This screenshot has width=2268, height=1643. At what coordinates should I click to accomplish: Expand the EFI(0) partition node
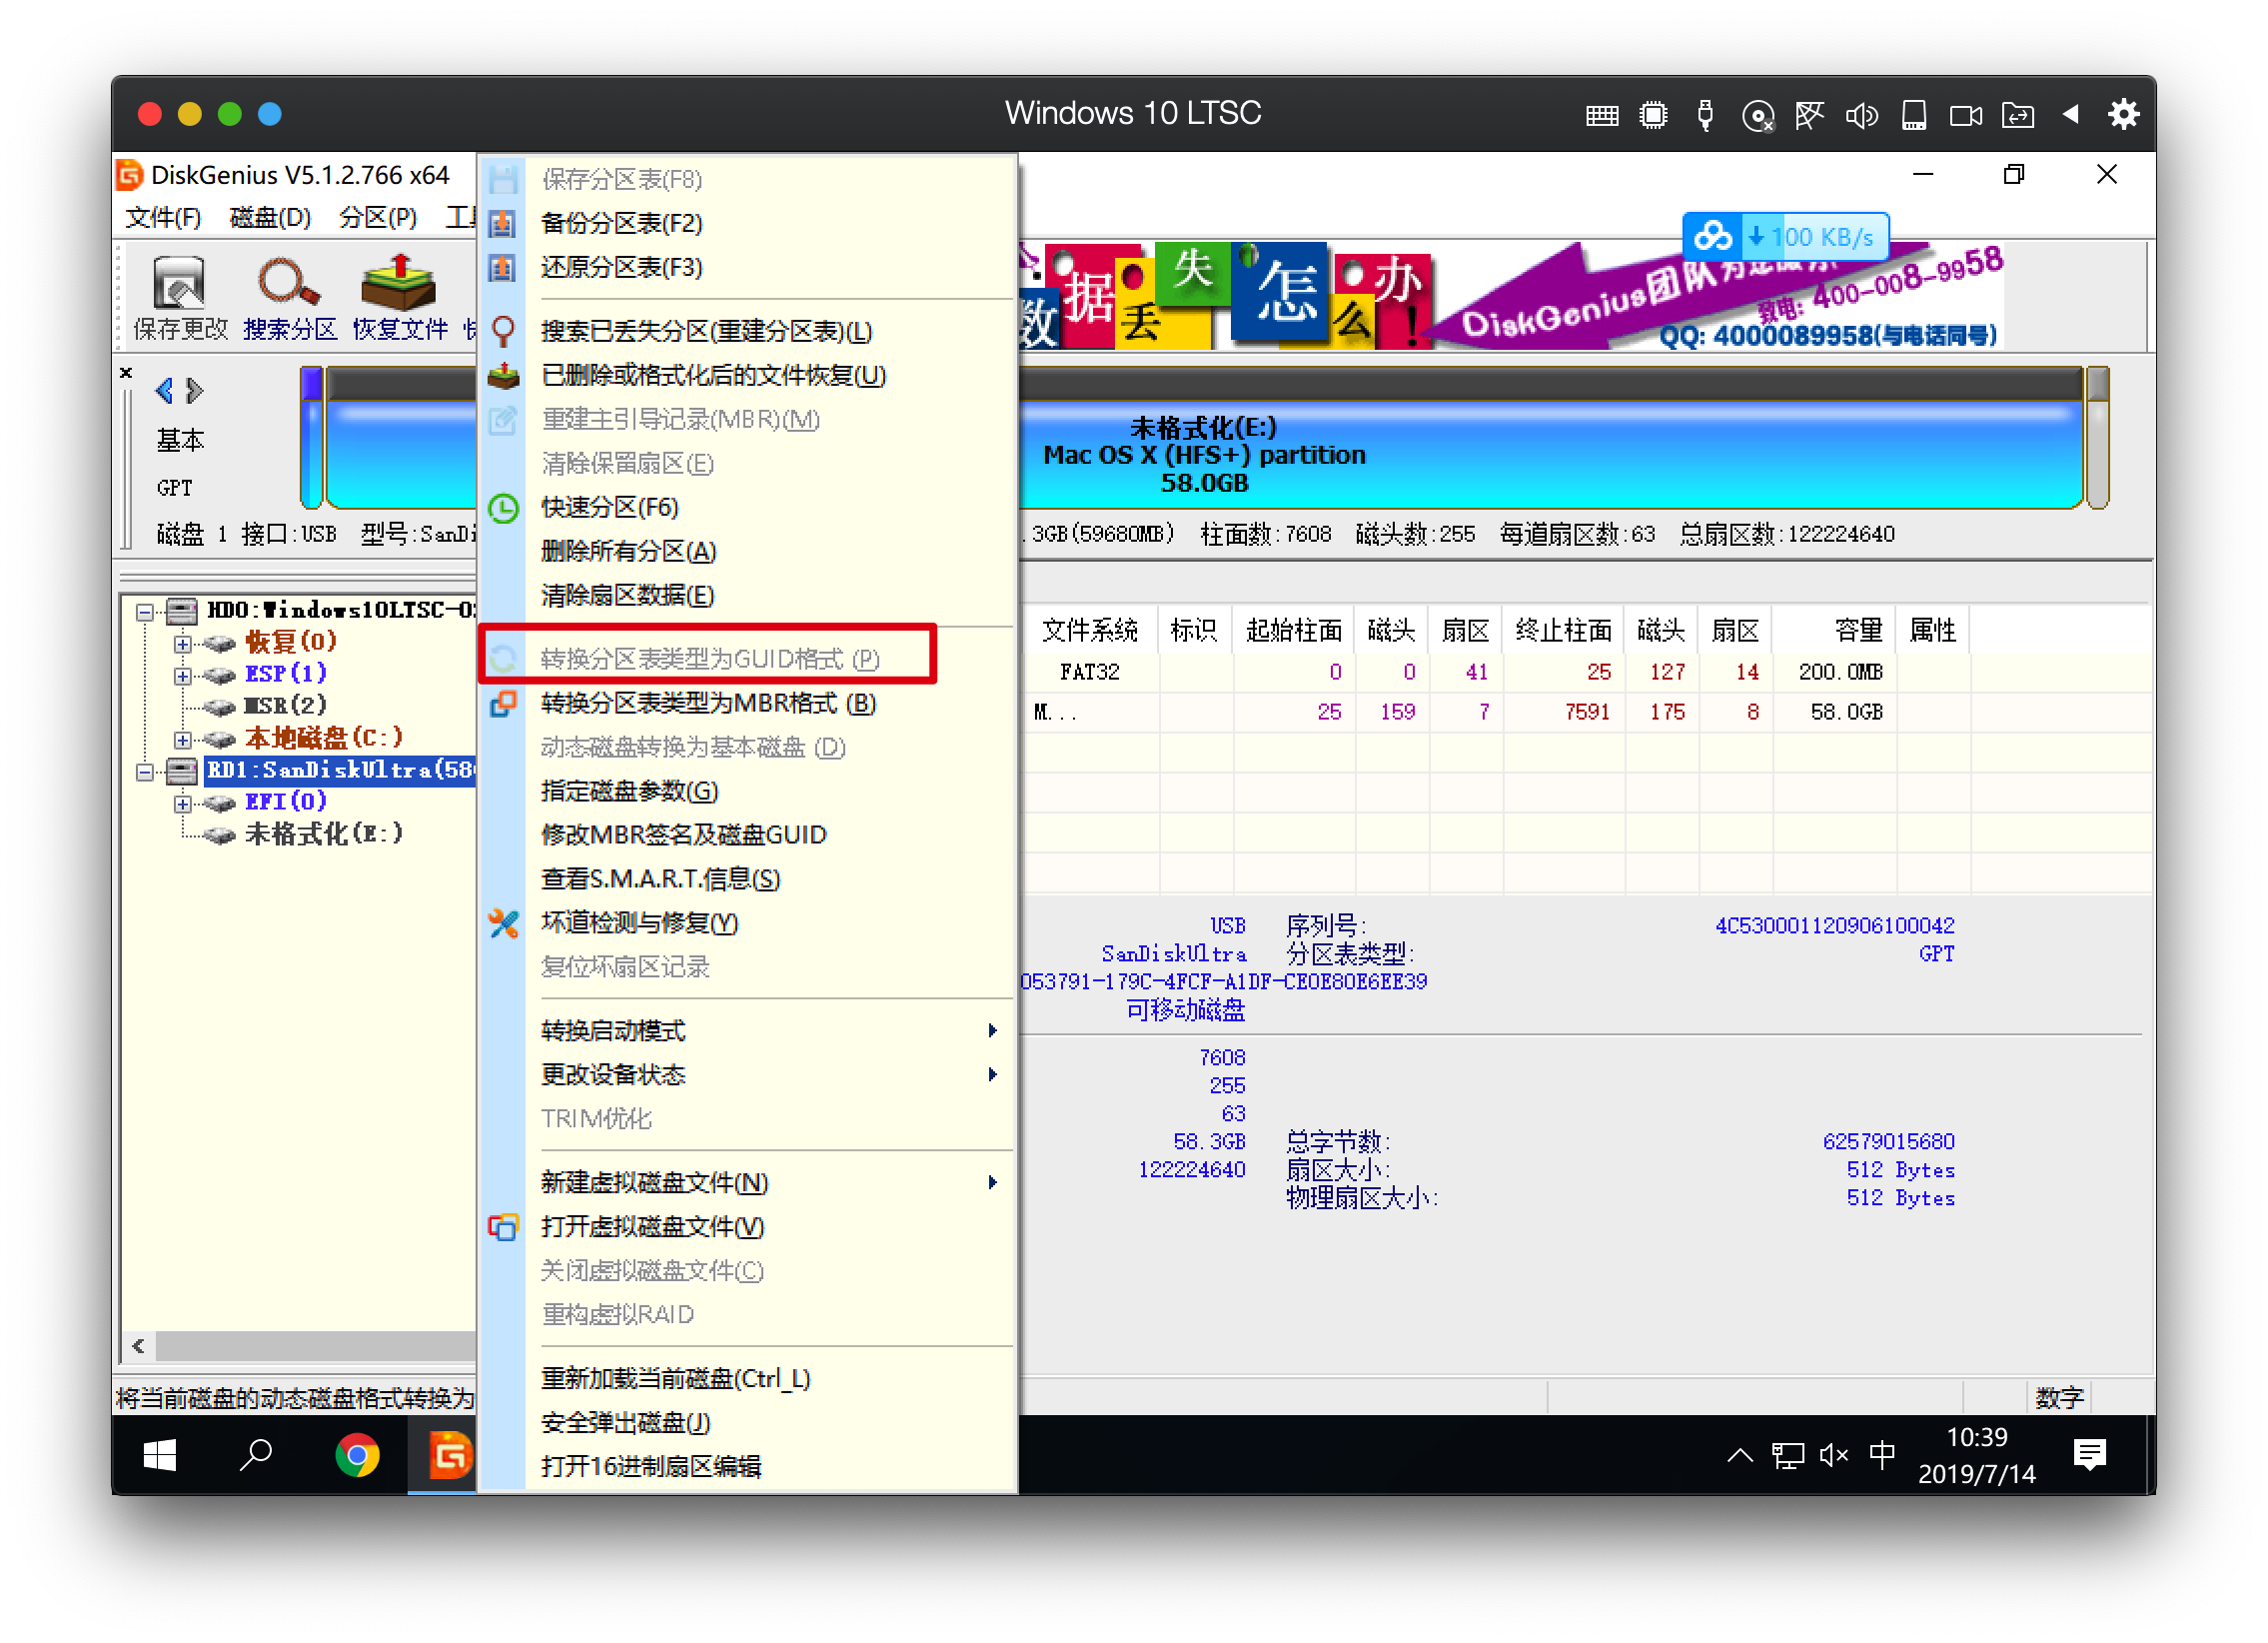click(x=182, y=804)
